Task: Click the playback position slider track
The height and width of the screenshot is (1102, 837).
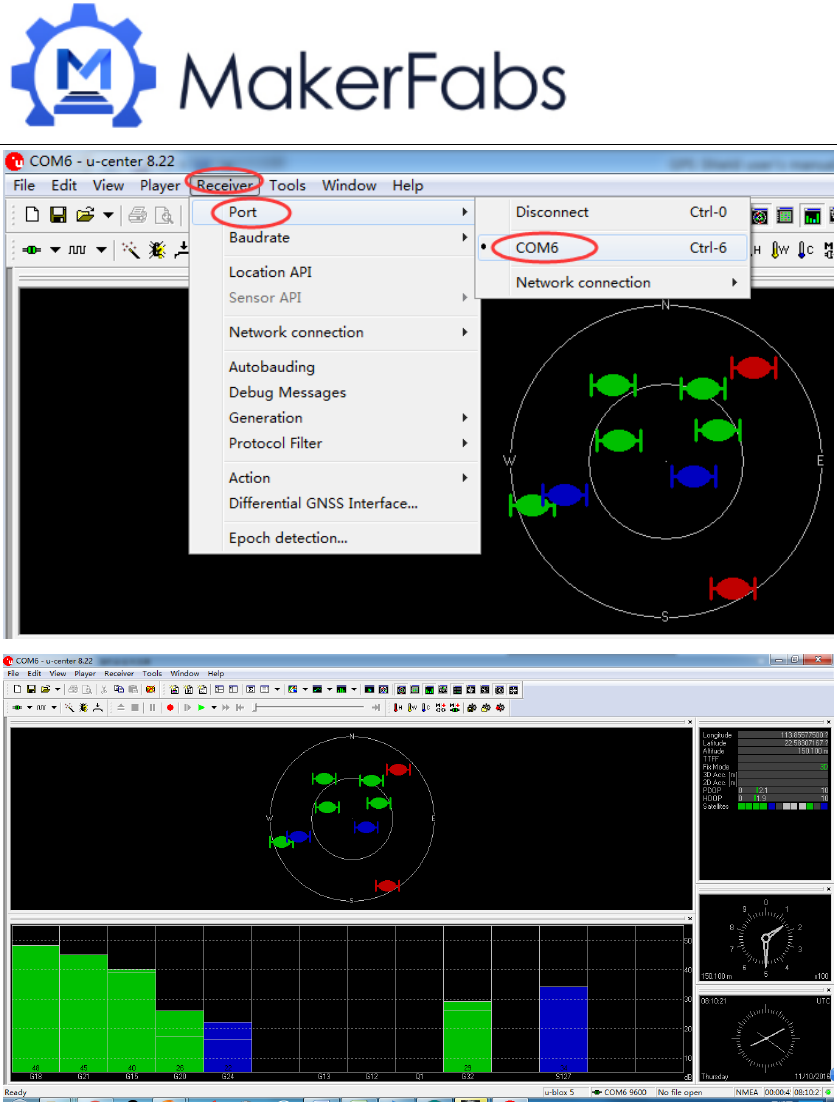Action: (310, 708)
